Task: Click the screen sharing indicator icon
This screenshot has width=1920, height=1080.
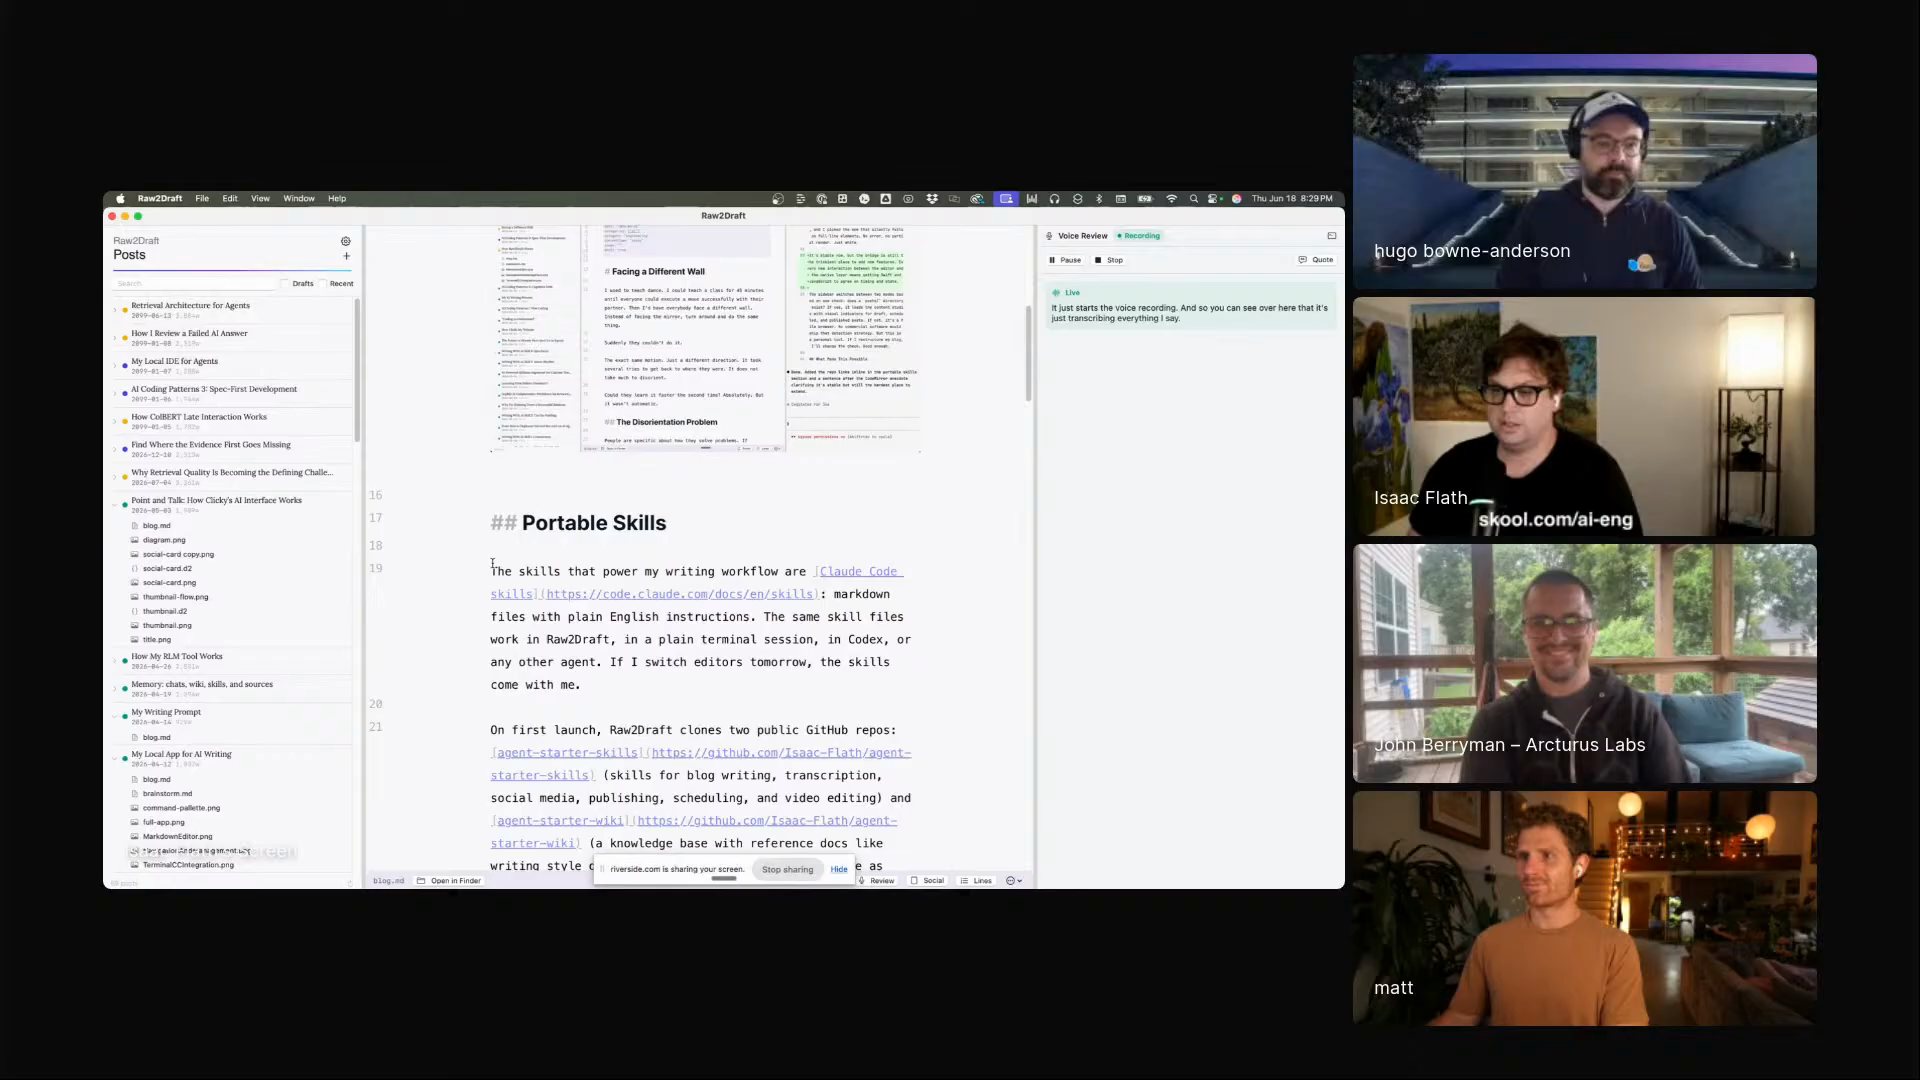Action: coord(1006,199)
